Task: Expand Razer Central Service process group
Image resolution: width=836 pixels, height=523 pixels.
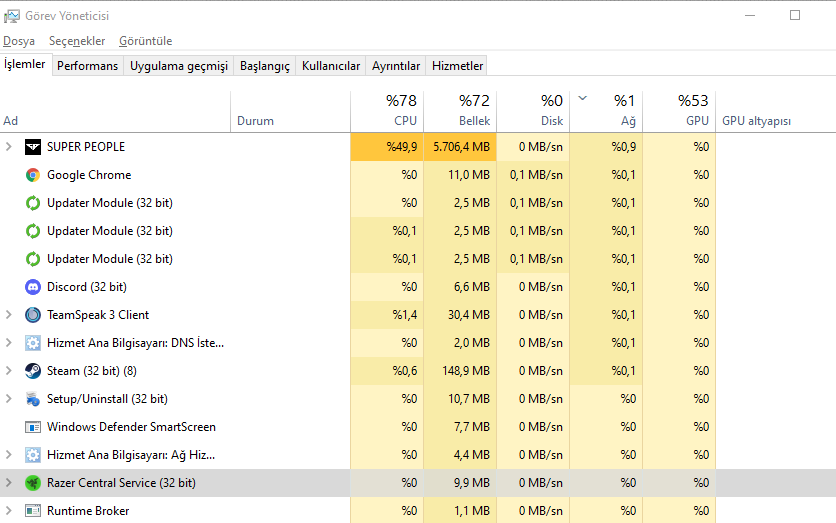Action: click(9, 483)
